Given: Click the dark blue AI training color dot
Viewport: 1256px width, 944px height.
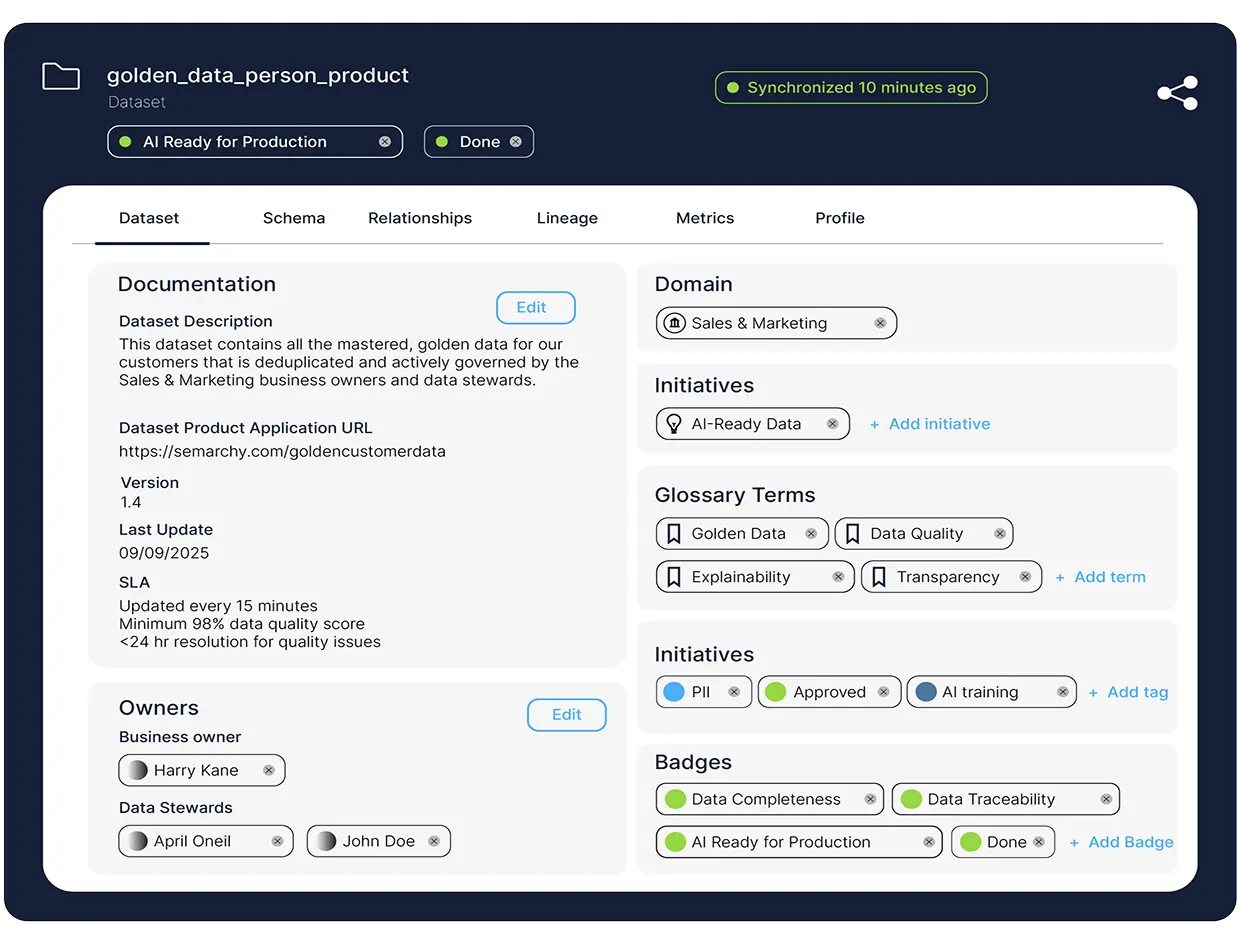Looking at the screenshot, I should click(926, 692).
